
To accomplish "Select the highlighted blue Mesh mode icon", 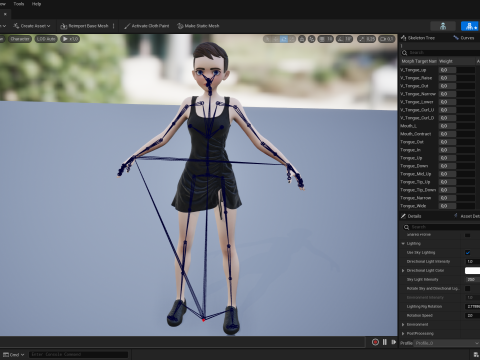I will tap(470, 26).
